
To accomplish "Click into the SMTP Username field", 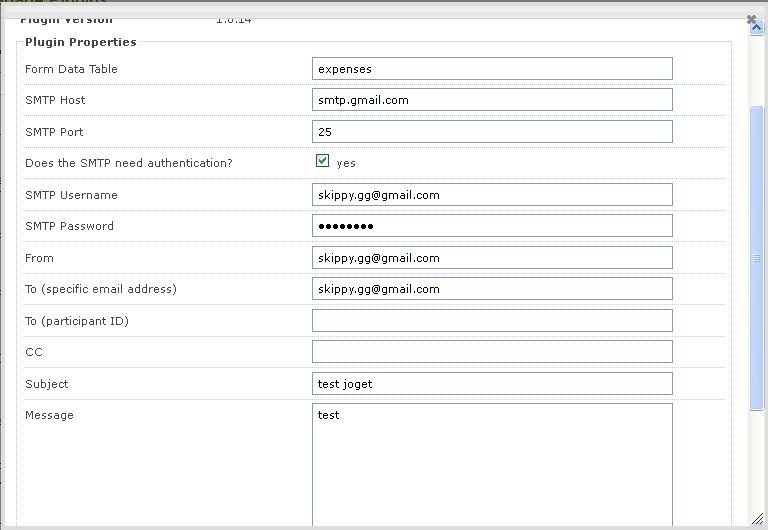I will (x=492, y=195).
